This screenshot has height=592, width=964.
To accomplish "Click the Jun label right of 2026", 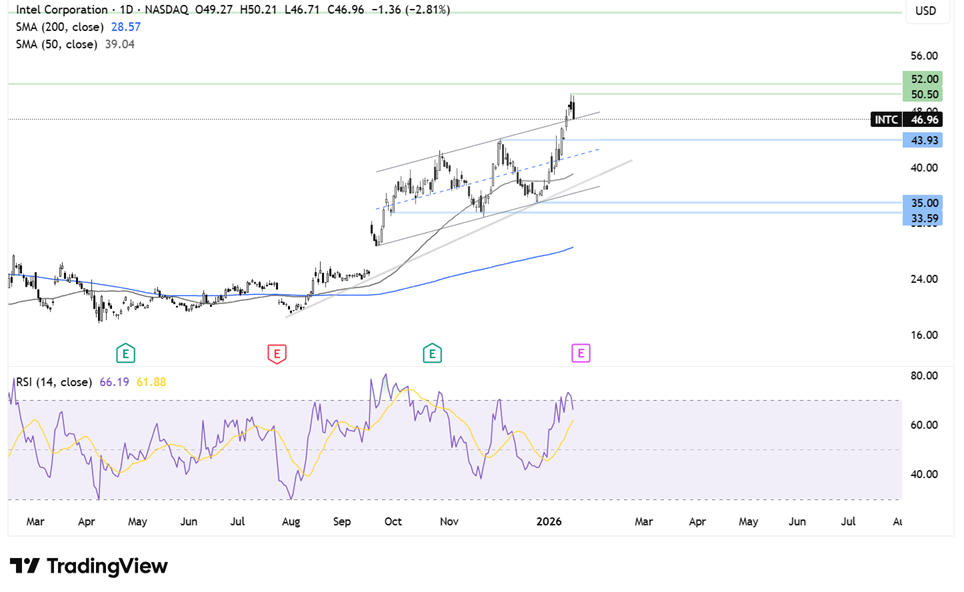I will 797,521.
